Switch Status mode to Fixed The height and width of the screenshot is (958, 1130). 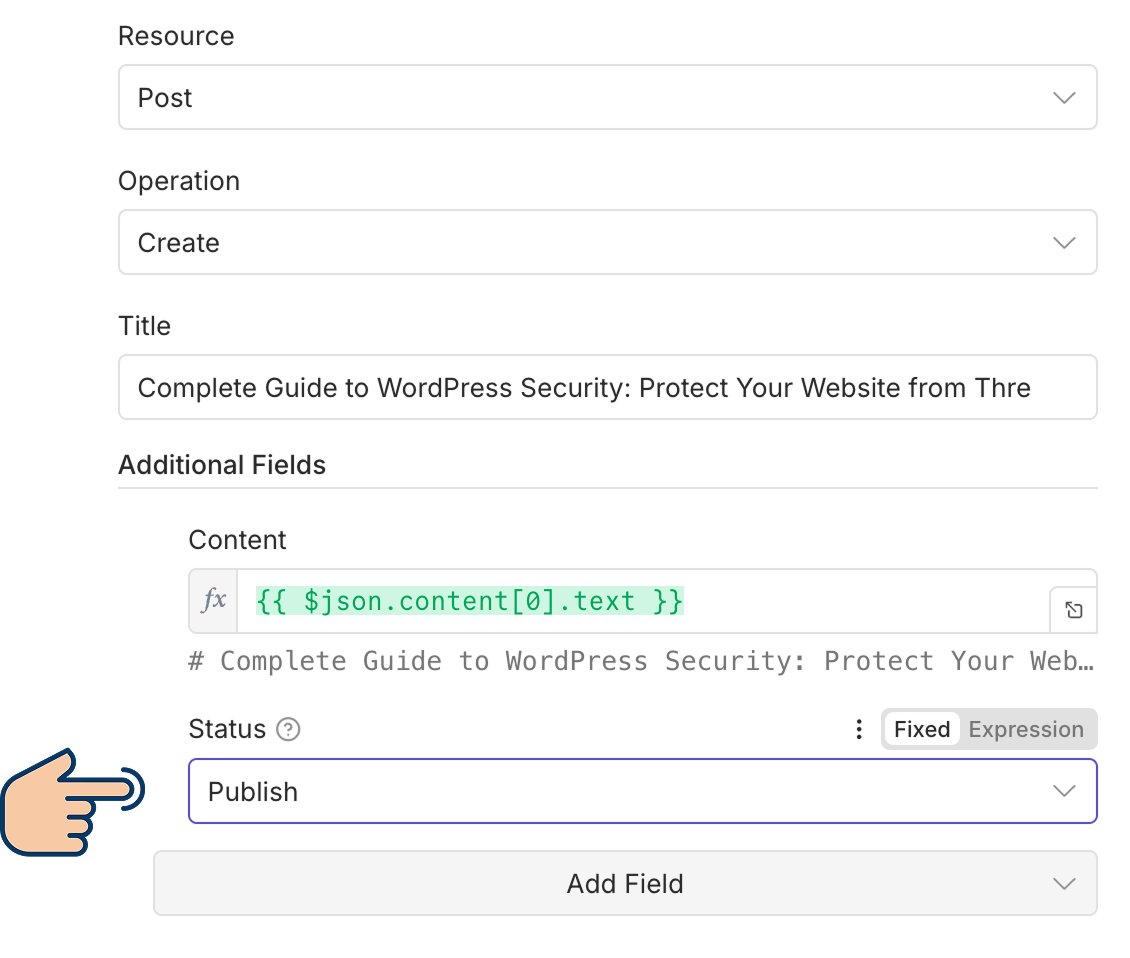(921, 730)
